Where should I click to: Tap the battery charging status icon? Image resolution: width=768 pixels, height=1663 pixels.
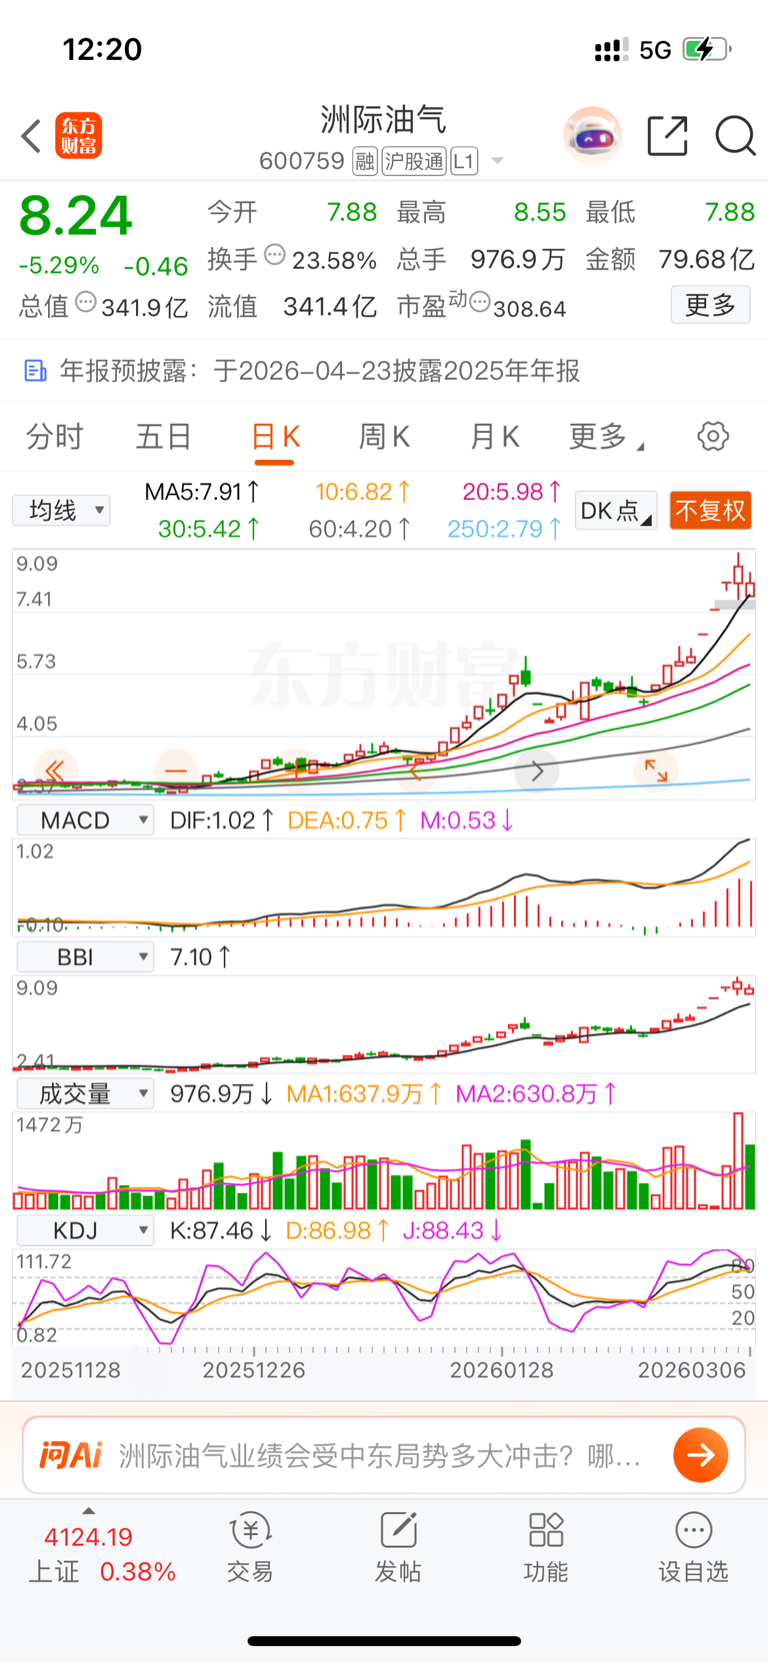(707, 49)
